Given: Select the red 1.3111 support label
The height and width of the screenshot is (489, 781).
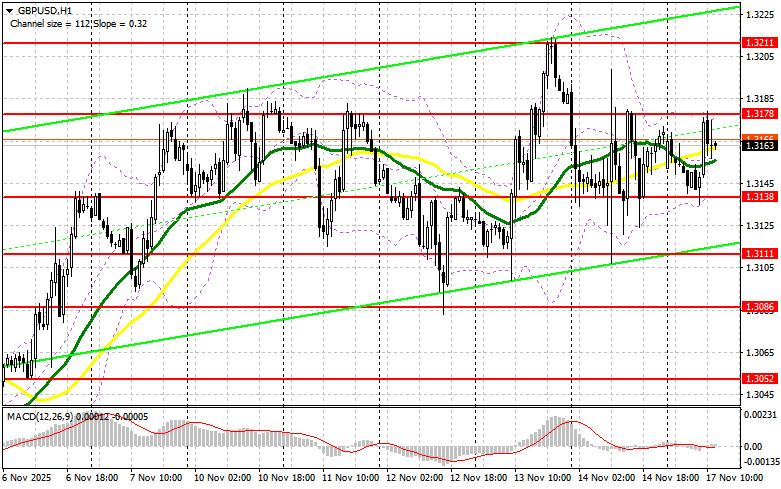Looking at the screenshot, I should pyautogui.click(x=757, y=255).
